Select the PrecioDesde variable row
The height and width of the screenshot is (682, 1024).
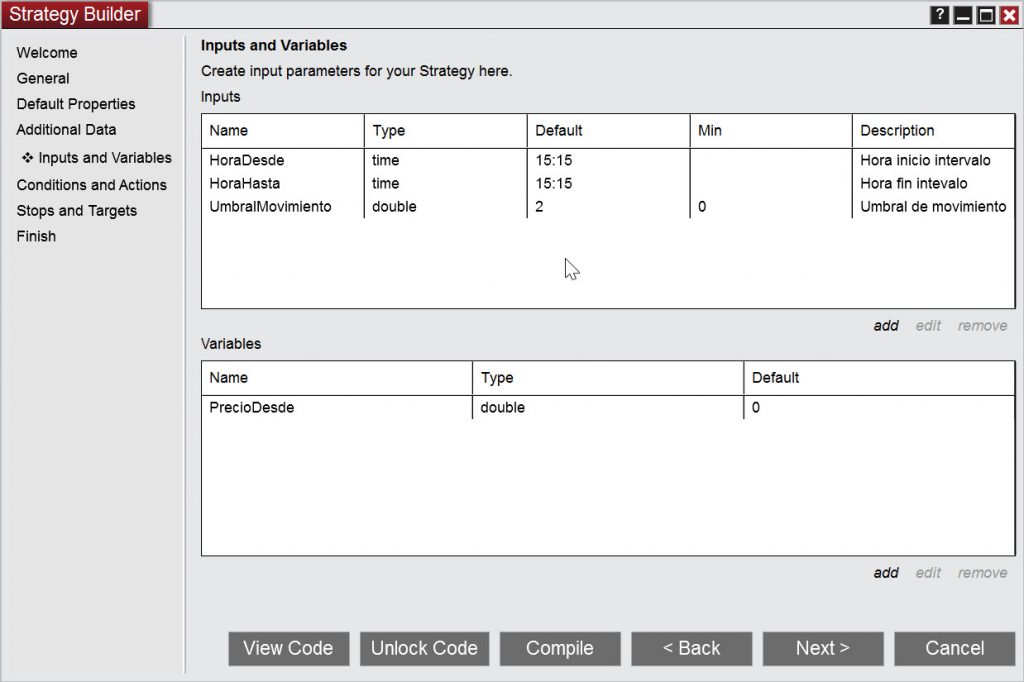tap(608, 407)
